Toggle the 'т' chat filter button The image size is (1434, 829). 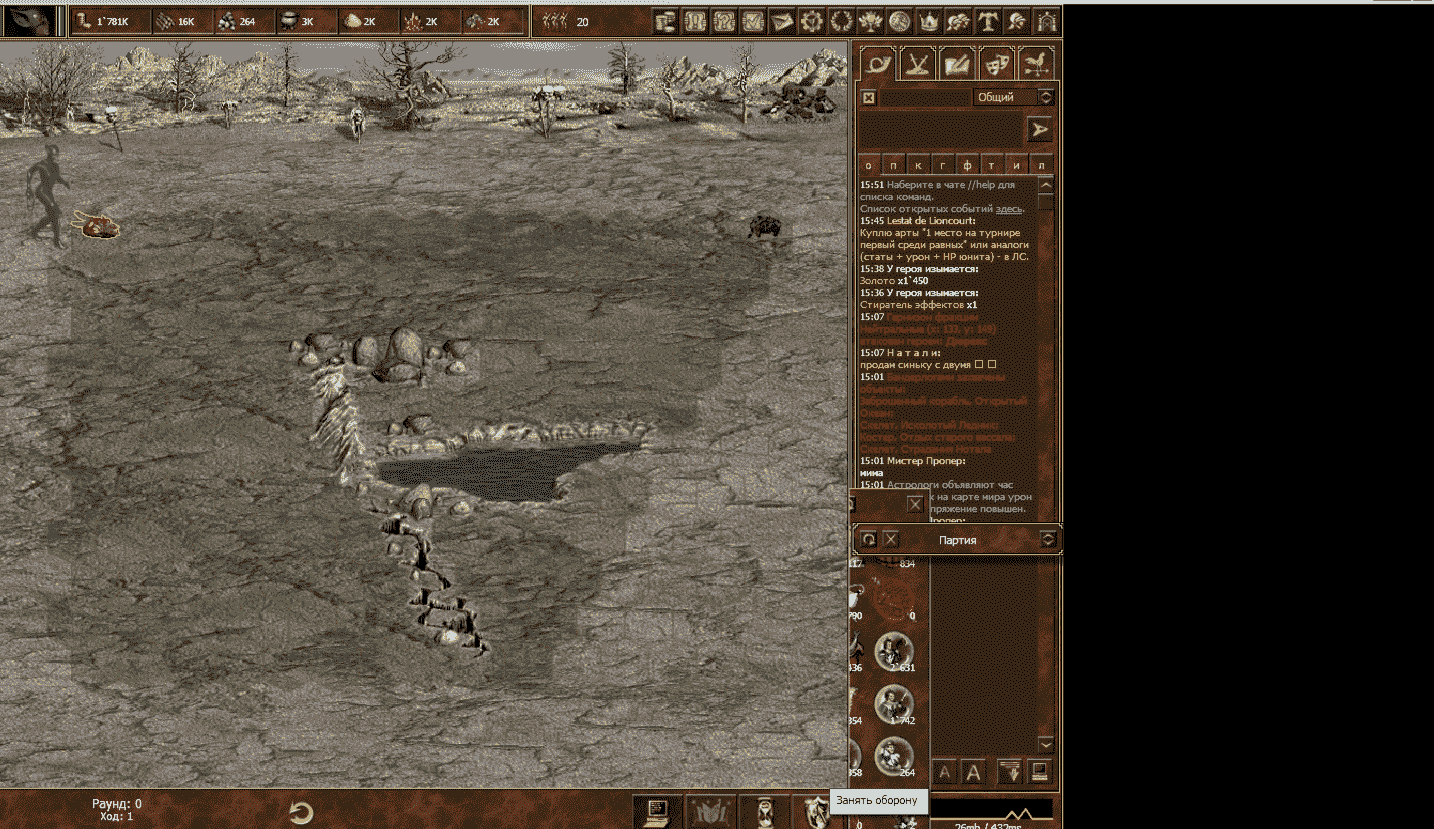coord(992,166)
